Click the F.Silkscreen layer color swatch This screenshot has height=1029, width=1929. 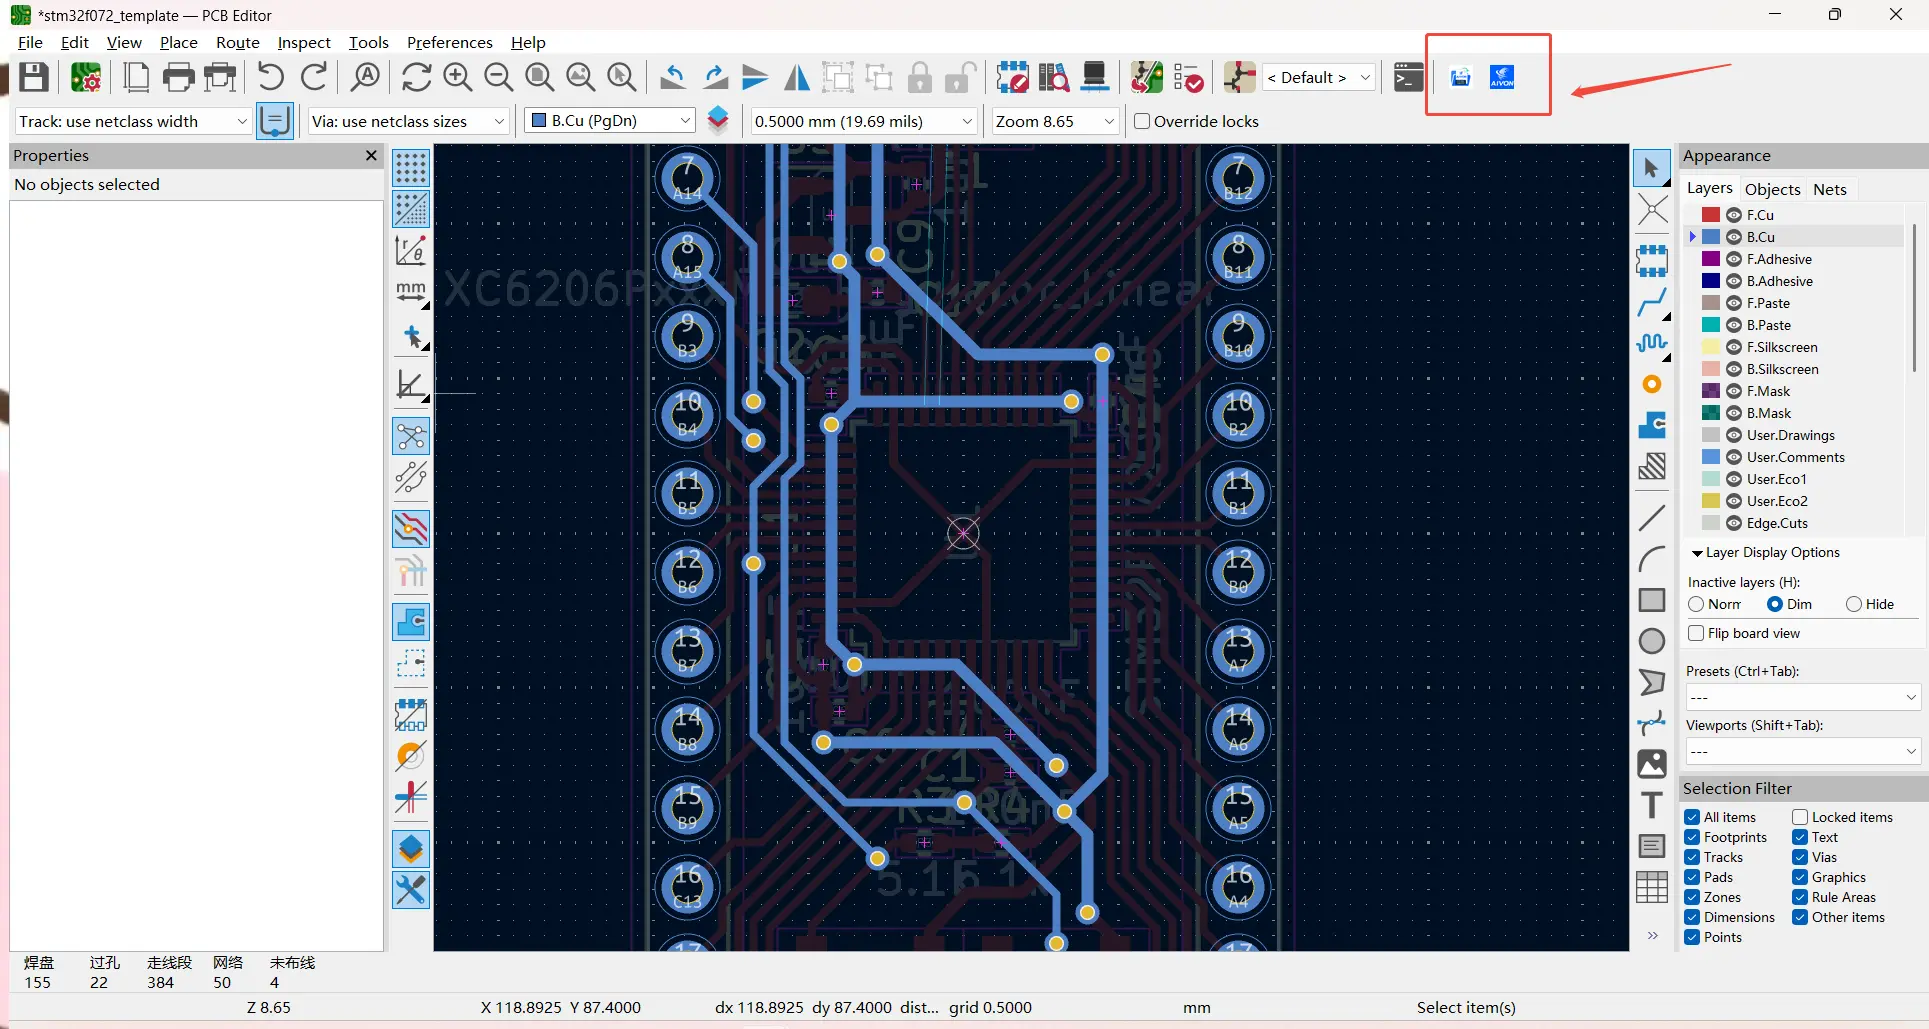(x=1711, y=347)
